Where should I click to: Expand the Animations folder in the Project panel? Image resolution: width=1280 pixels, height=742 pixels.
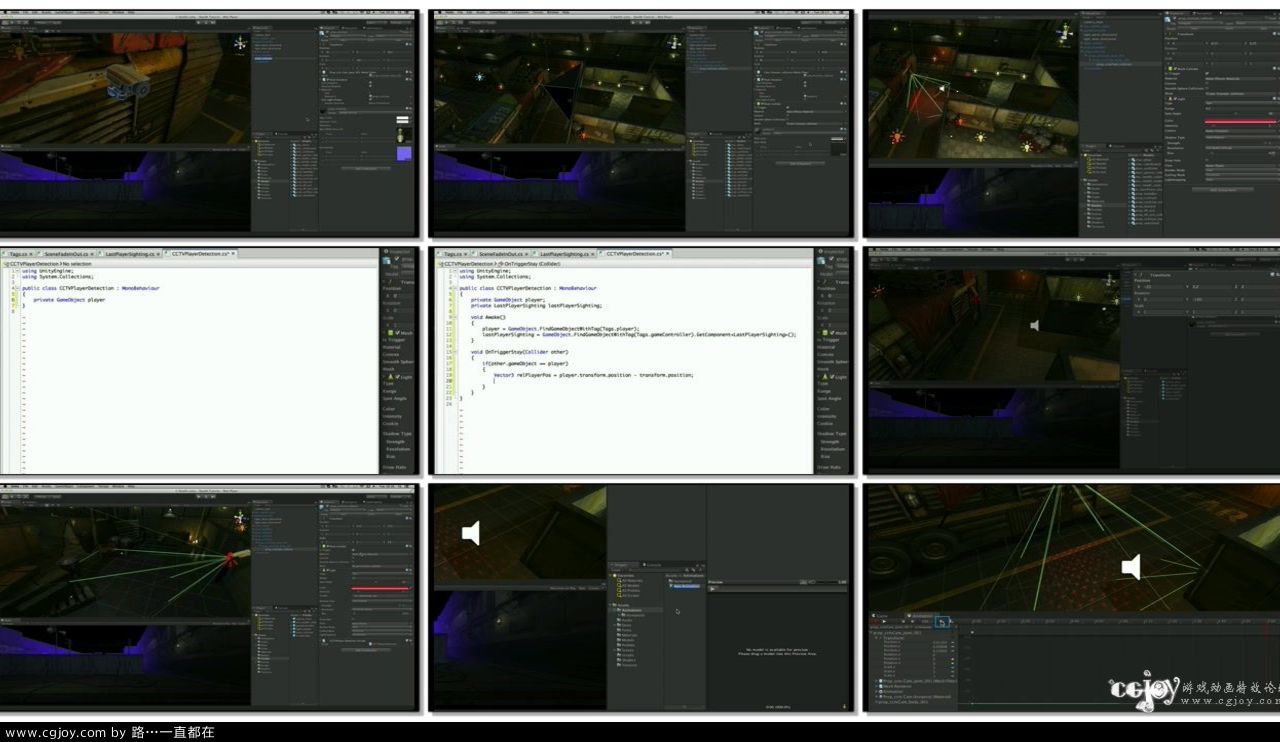coord(615,610)
